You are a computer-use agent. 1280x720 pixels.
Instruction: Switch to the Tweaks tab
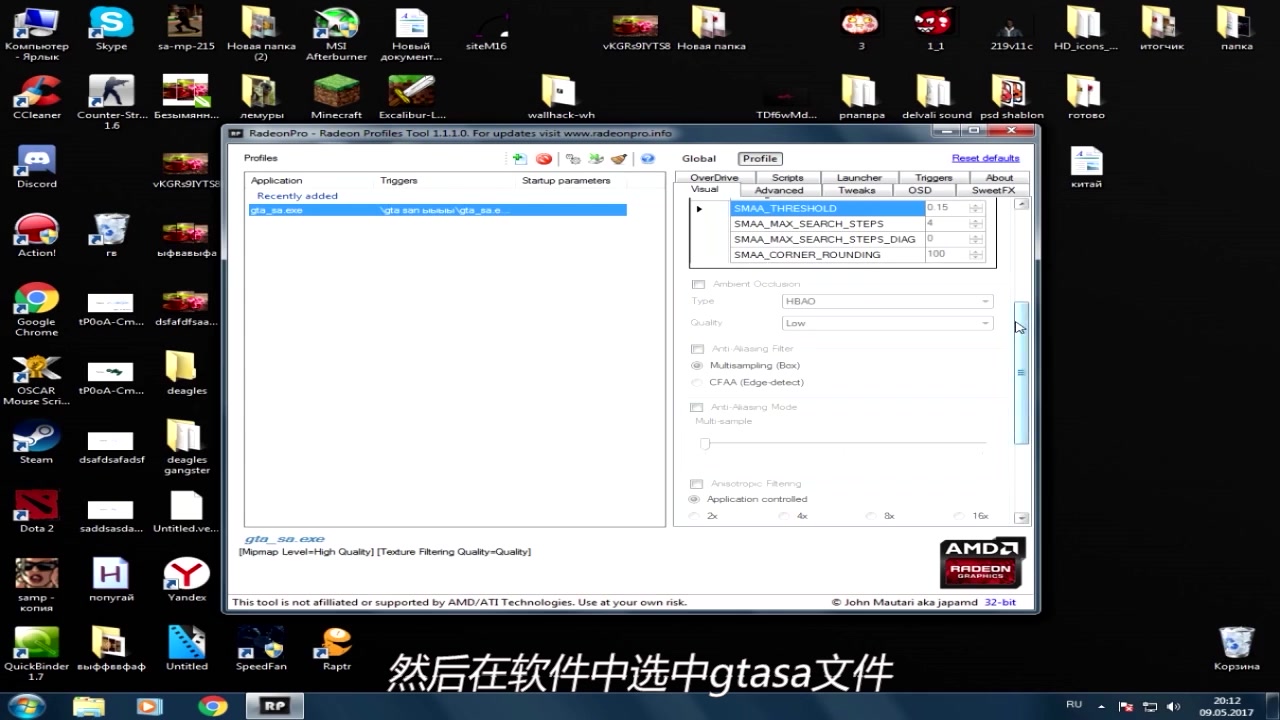(x=857, y=190)
